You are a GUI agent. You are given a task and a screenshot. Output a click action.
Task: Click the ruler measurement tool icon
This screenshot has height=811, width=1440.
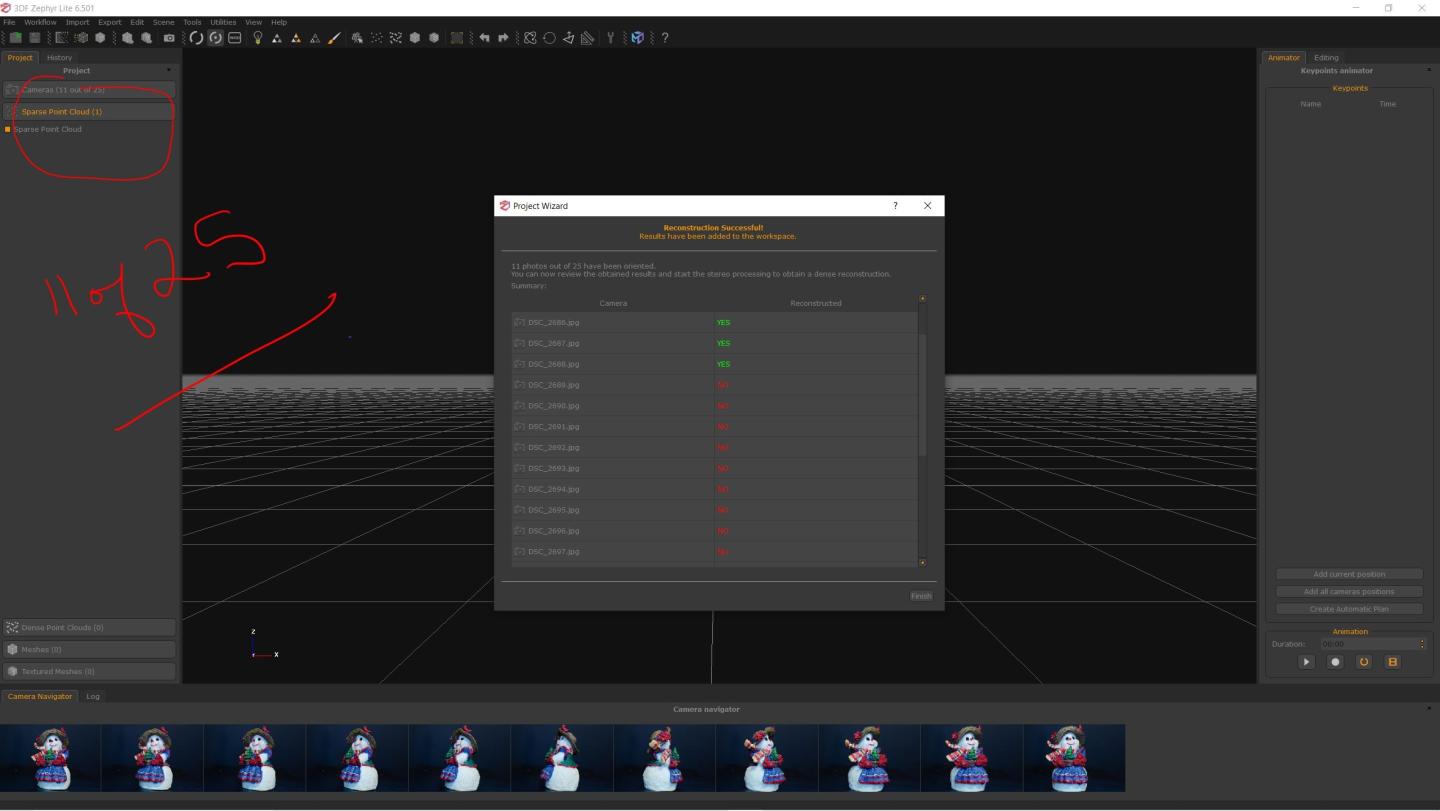tap(587, 38)
